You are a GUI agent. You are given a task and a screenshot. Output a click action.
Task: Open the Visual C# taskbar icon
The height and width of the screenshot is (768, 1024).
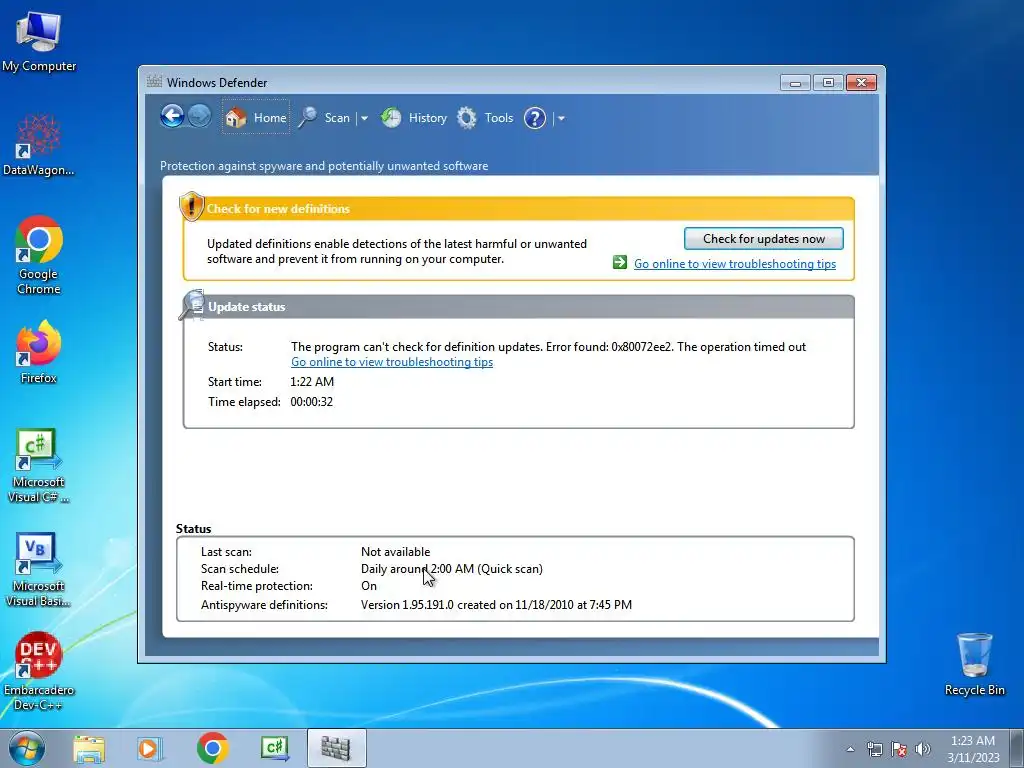coord(274,749)
